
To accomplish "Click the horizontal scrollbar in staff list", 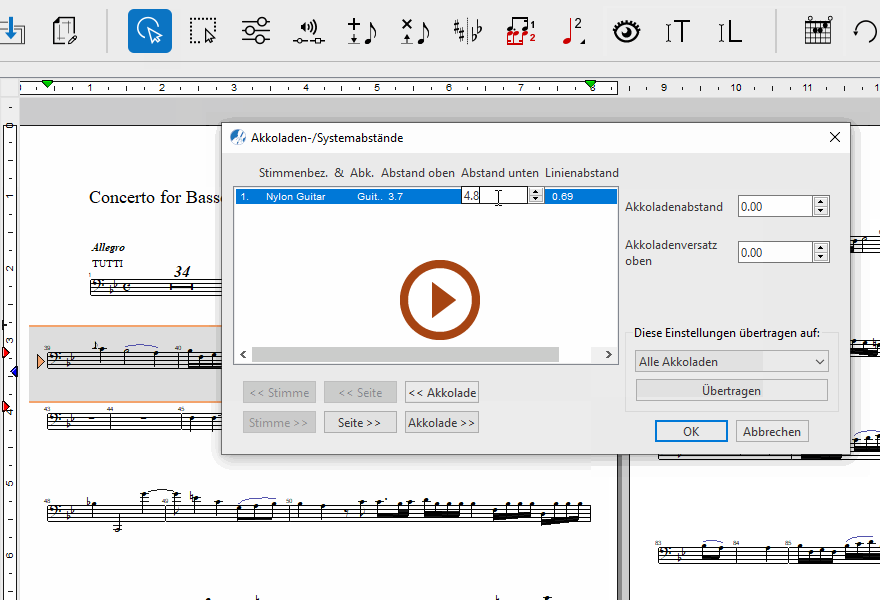I will (405, 355).
